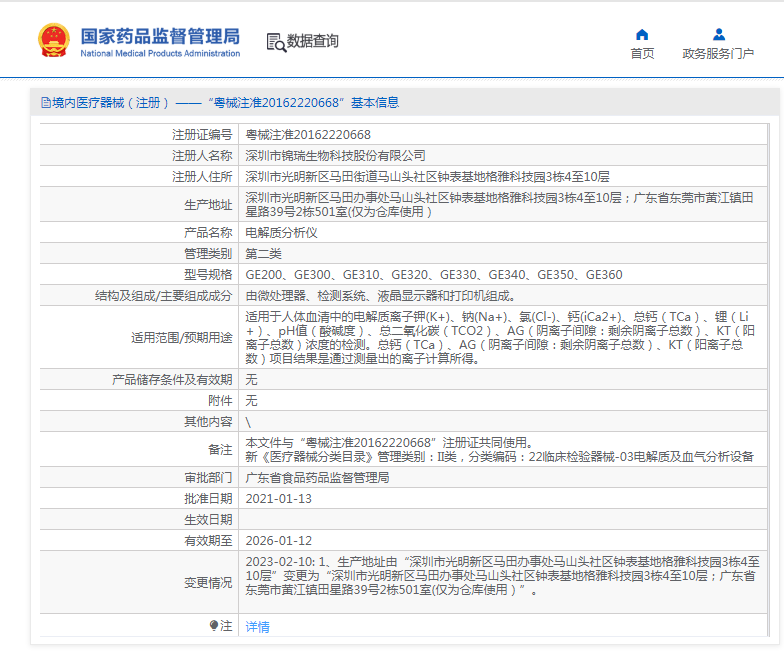This screenshot has height=654, width=784.
Task: Click the 注册人名称 label
Action: click(x=202, y=156)
